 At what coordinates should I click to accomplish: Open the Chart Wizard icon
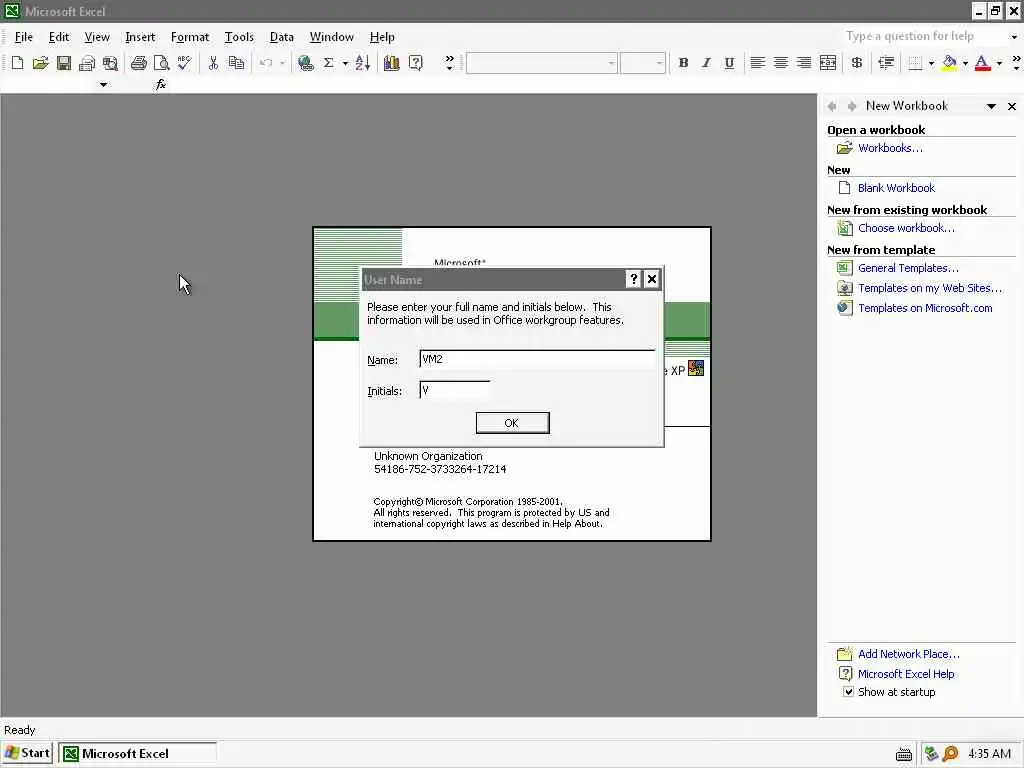click(x=392, y=63)
